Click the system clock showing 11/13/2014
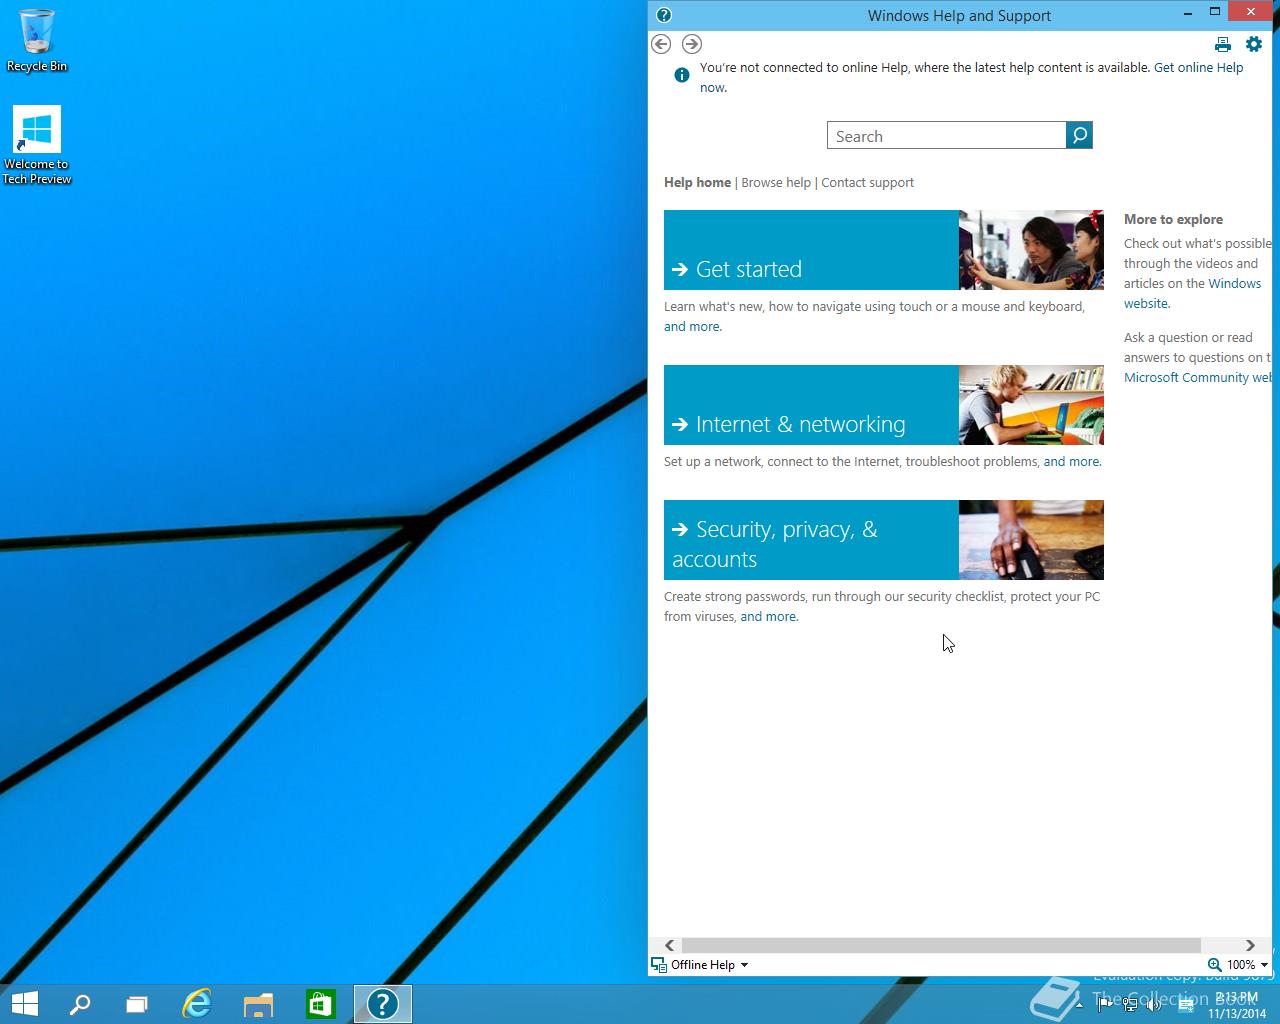 [1236, 1005]
